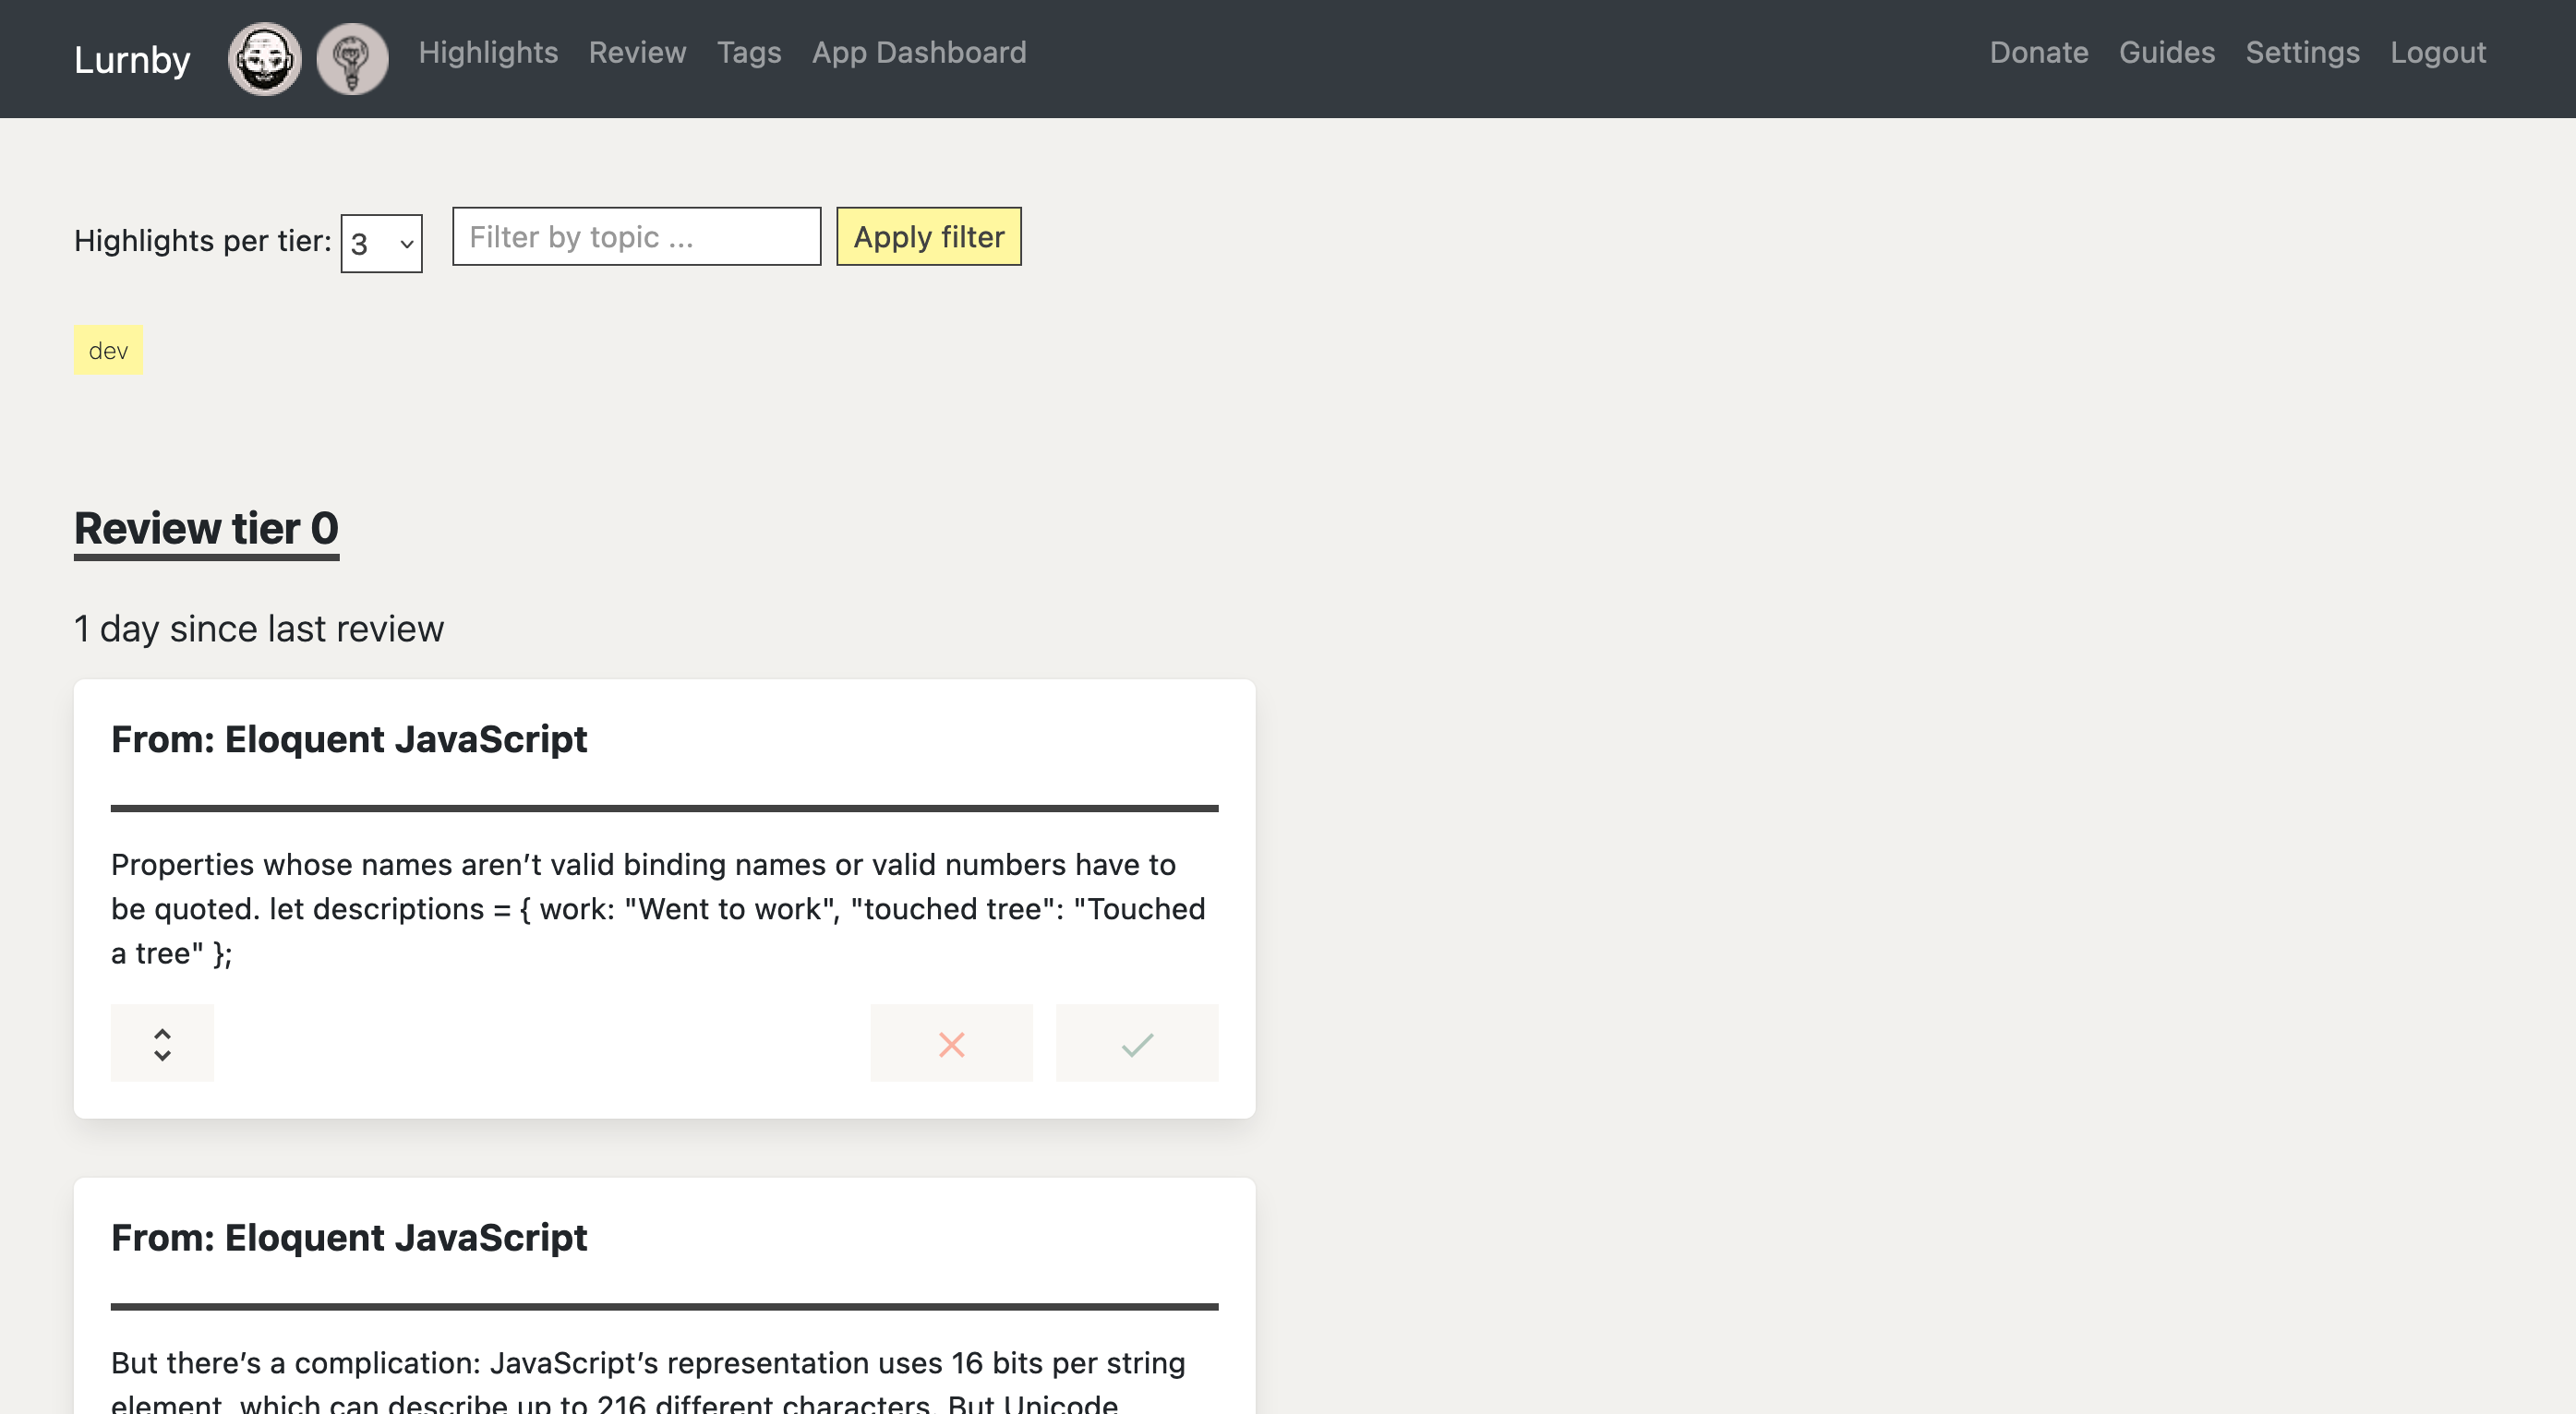Image resolution: width=2576 pixels, height=1414 pixels.
Task: Expand first highlight with up-down arrows
Action: (162, 1043)
